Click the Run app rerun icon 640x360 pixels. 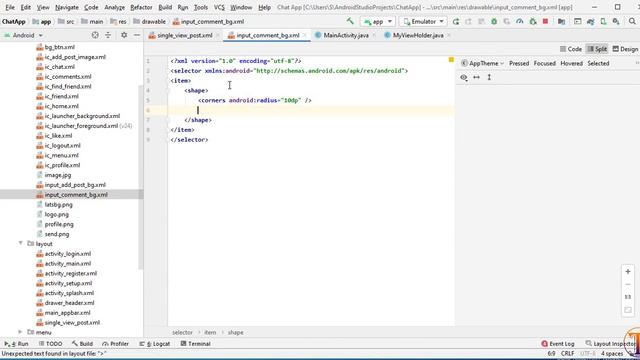click(x=456, y=22)
